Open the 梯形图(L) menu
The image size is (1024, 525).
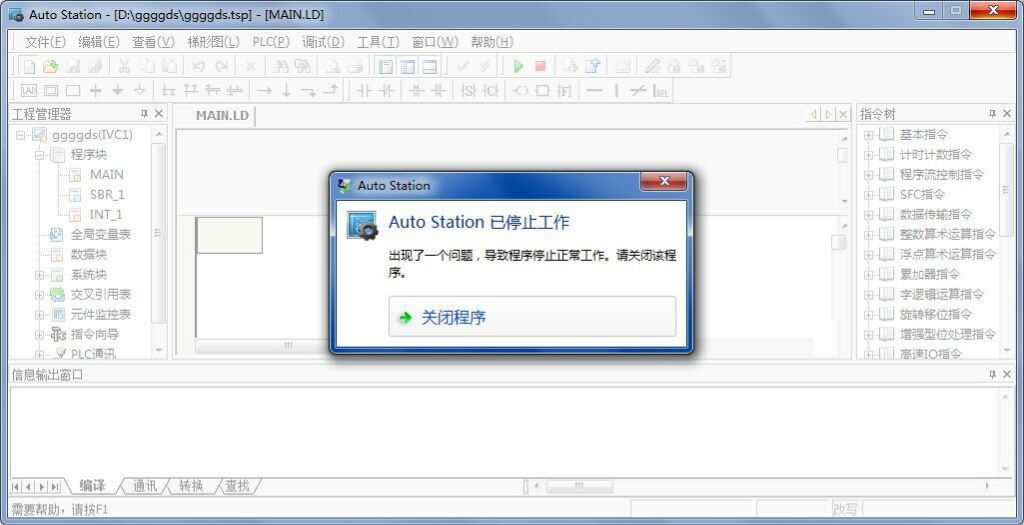click(x=214, y=42)
